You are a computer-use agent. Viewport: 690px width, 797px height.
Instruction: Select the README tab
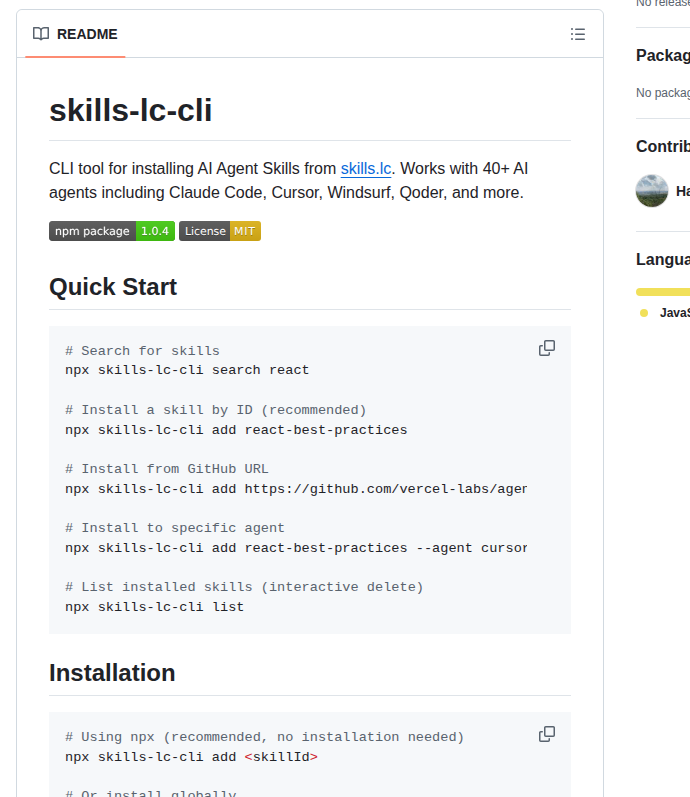coord(75,34)
